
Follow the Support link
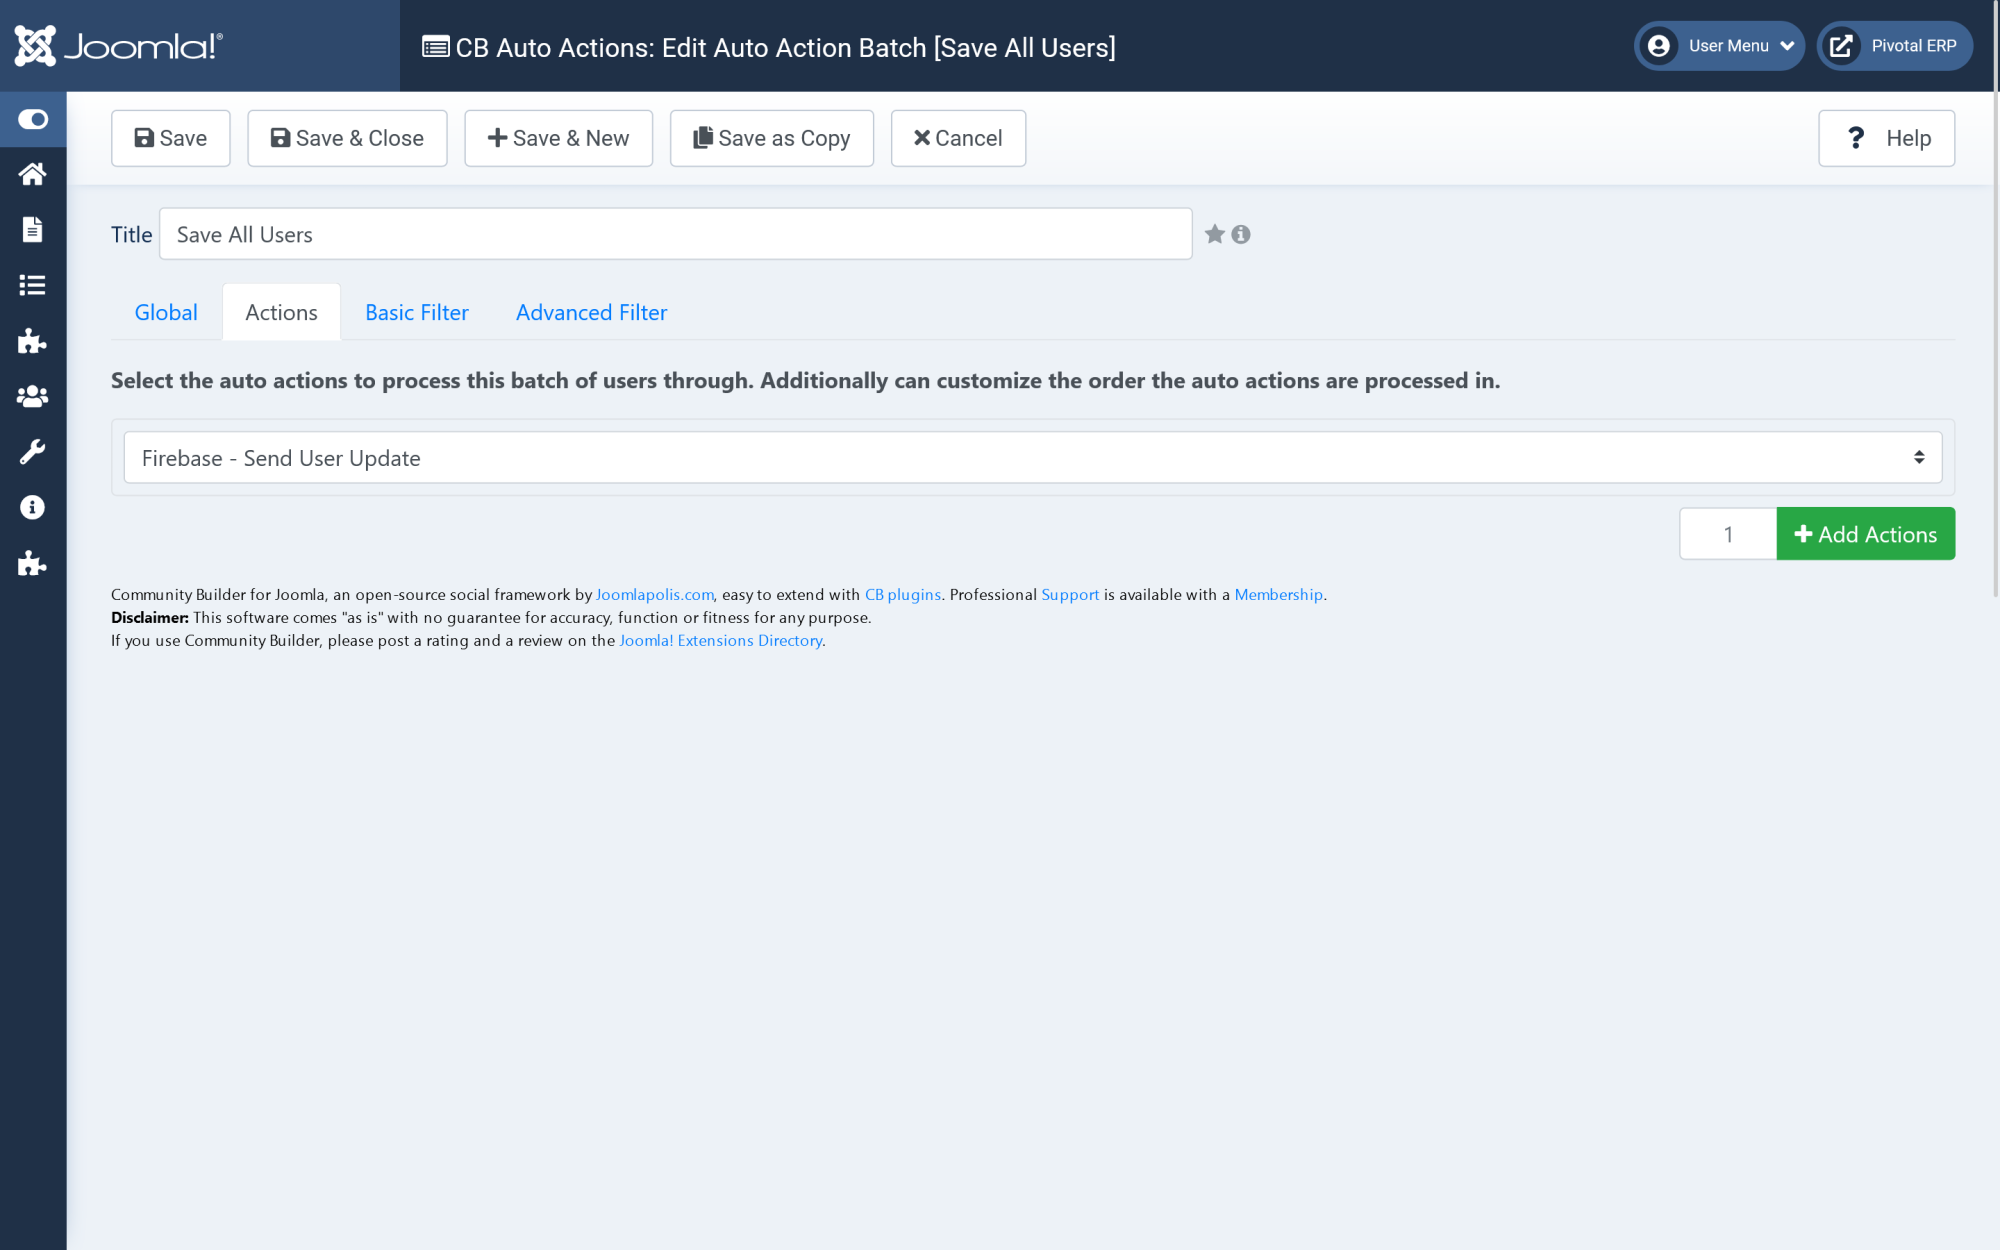(x=1070, y=595)
